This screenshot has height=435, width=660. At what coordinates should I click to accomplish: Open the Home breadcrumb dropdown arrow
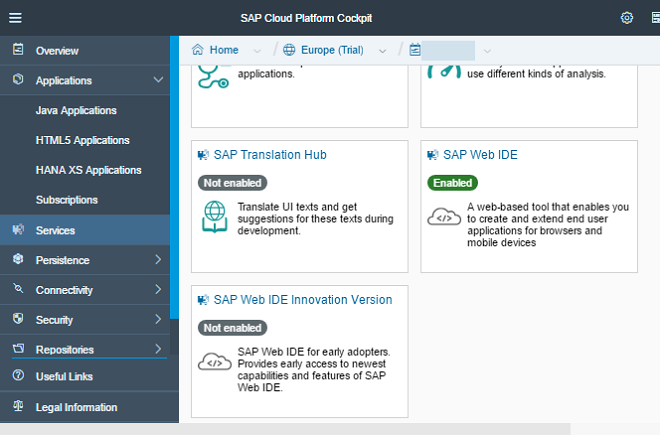tap(257, 51)
